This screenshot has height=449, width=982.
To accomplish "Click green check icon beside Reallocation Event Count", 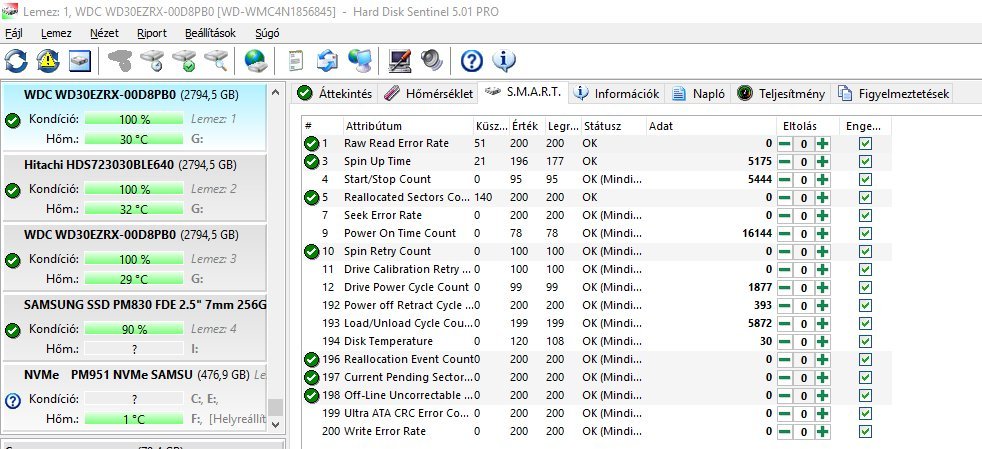I will 311,359.
